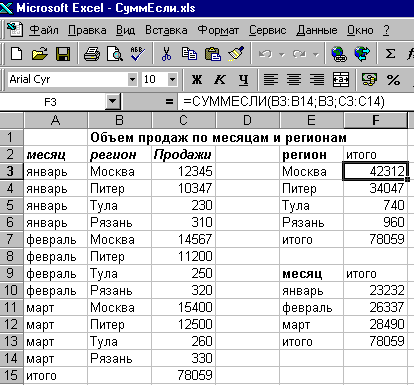
Task: Open the Вставка menu
Action: click(x=166, y=30)
